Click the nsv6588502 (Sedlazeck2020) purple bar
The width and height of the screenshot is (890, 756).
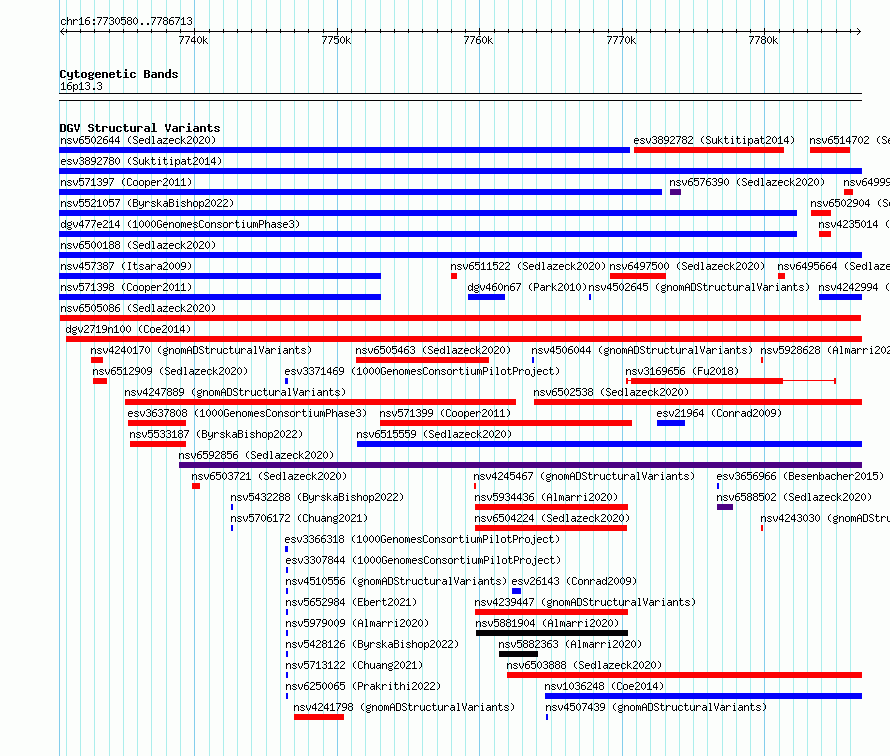(x=724, y=507)
